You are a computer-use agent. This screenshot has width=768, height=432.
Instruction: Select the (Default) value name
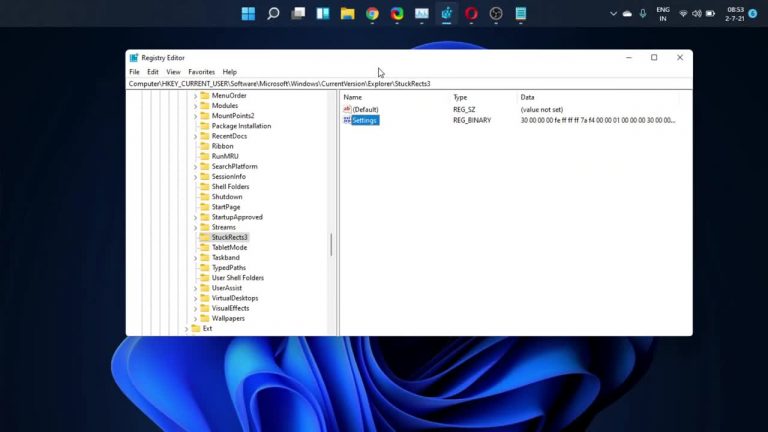point(365,109)
